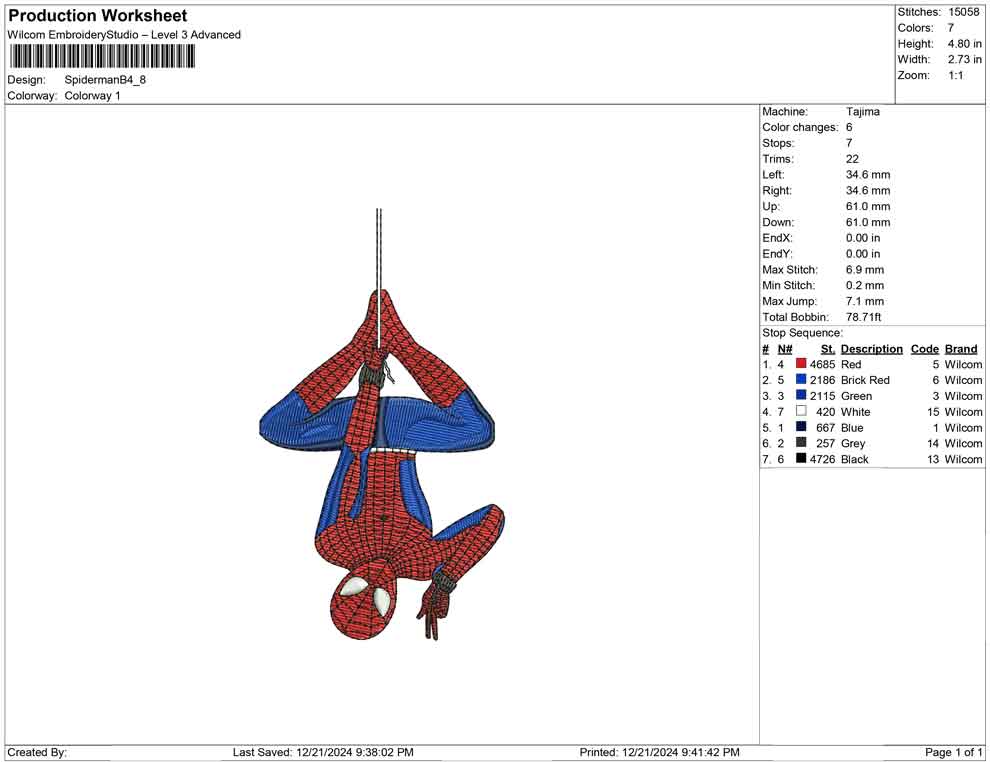Click the Total Bobbin value '78.71ft'
The width and height of the screenshot is (990, 762).
click(x=864, y=317)
